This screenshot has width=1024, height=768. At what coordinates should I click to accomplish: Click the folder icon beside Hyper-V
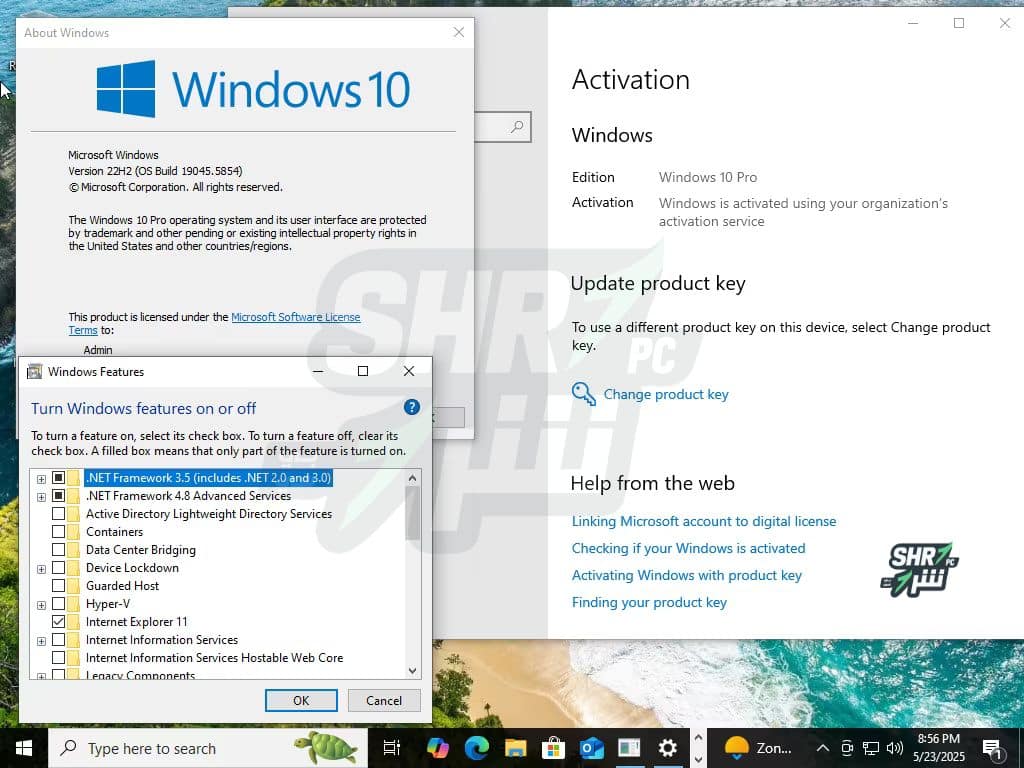(74, 603)
